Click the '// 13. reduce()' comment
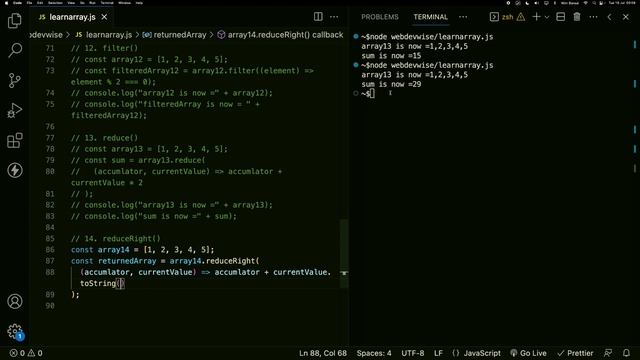640x360 pixels. [104, 138]
